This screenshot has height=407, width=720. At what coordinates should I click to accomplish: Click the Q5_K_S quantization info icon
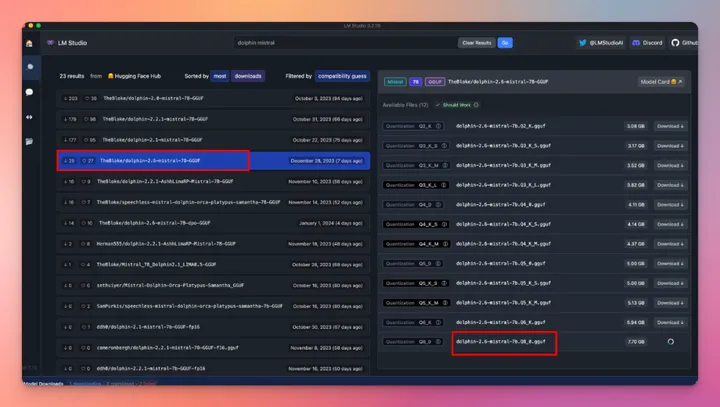[444, 283]
